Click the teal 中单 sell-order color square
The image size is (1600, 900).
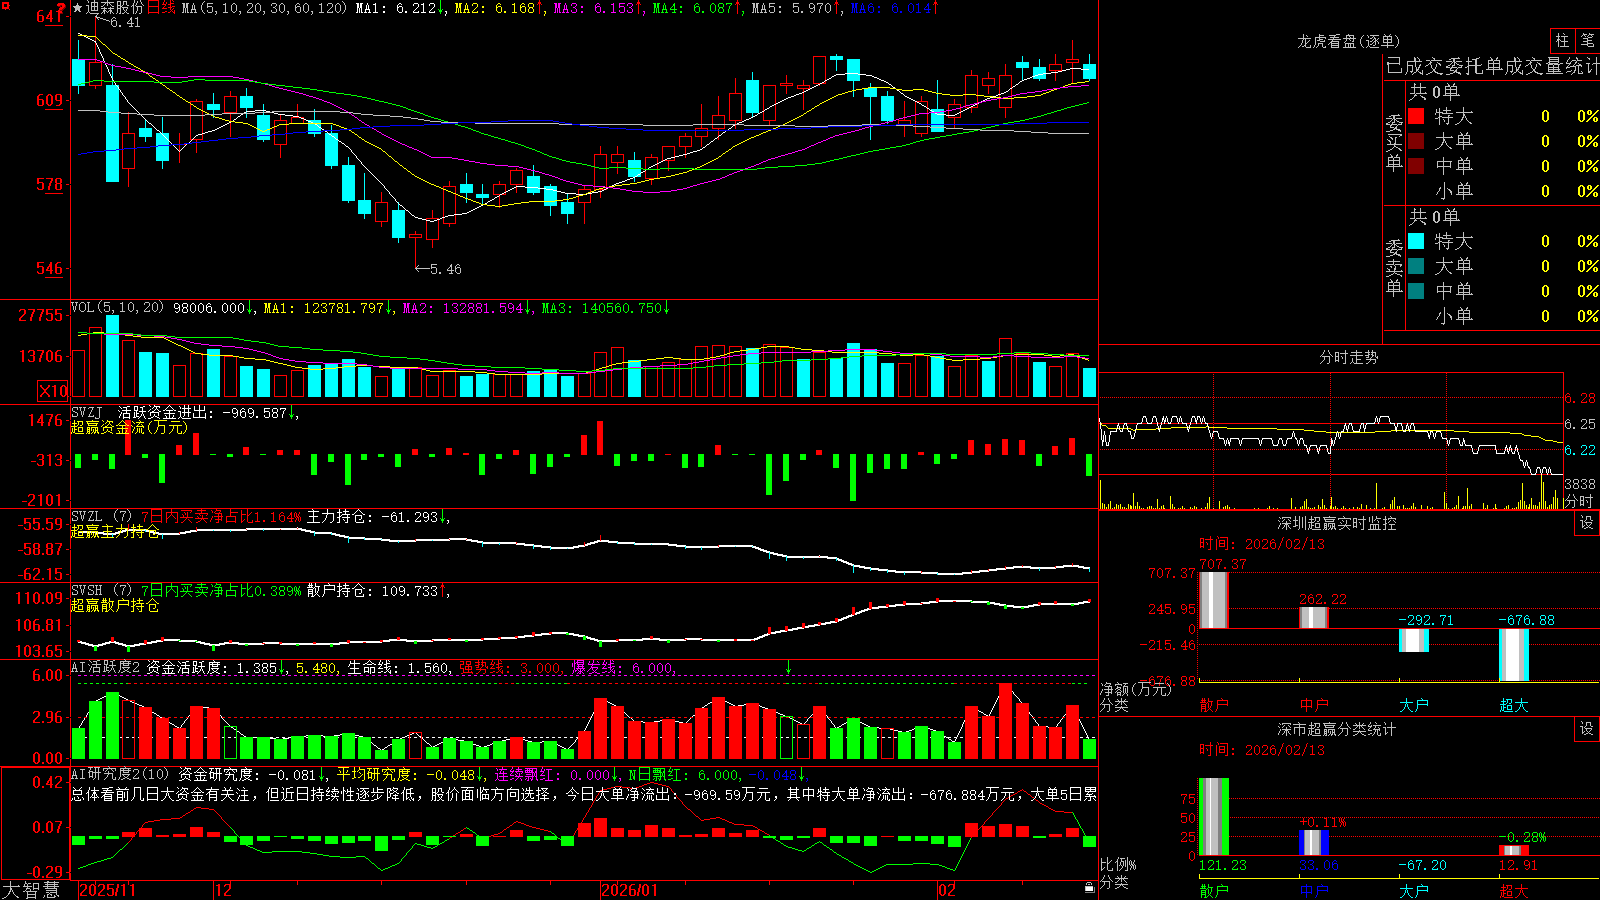(1416, 291)
